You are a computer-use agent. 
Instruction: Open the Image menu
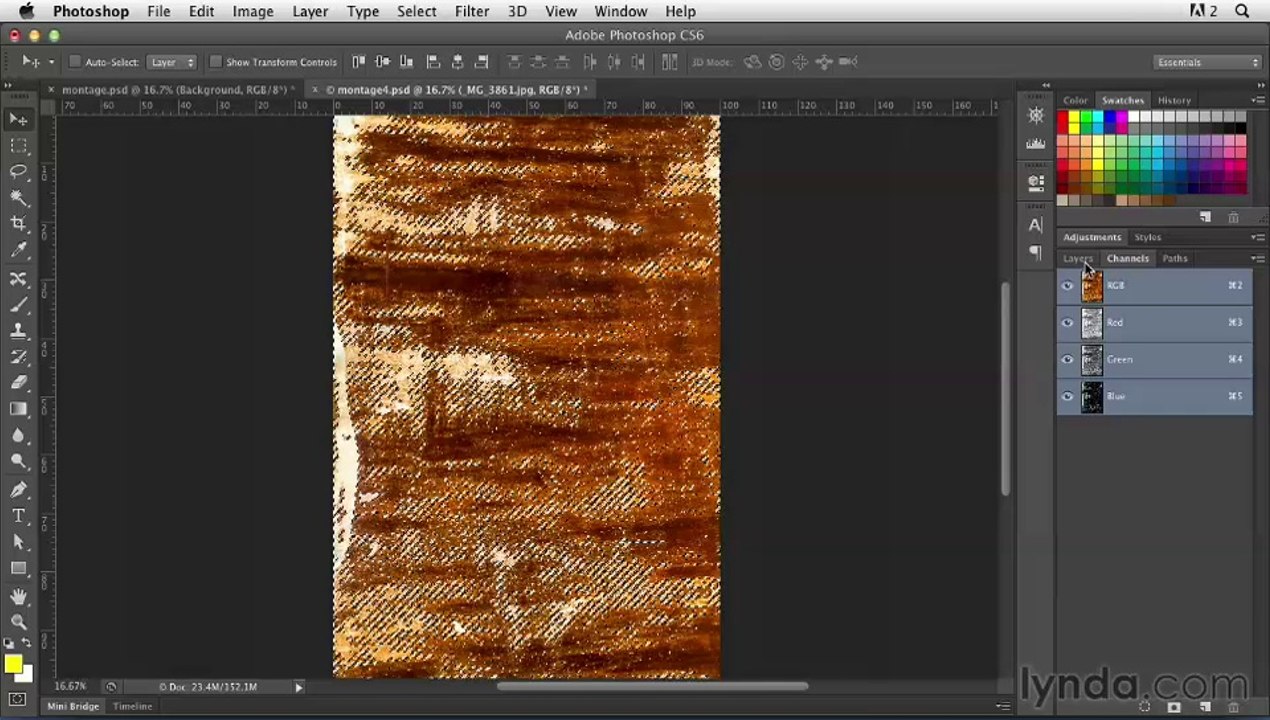tap(253, 11)
